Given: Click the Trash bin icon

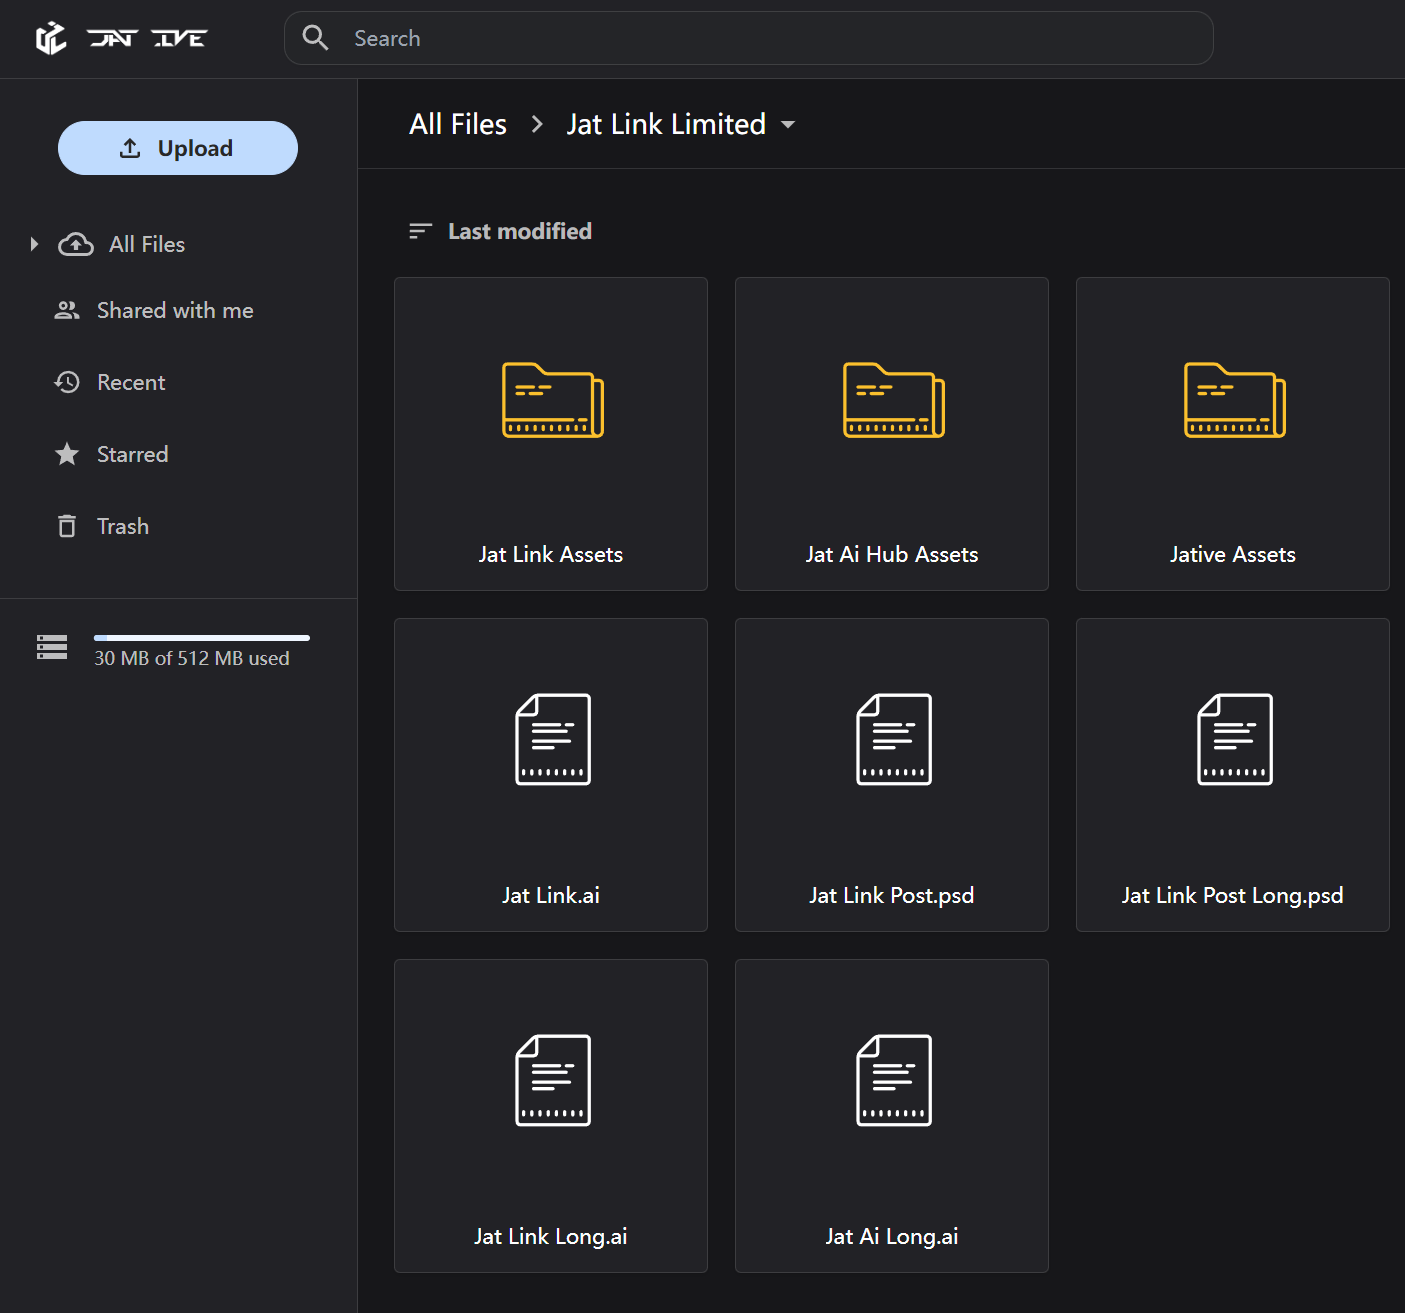Looking at the screenshot, I should point(67,526).
